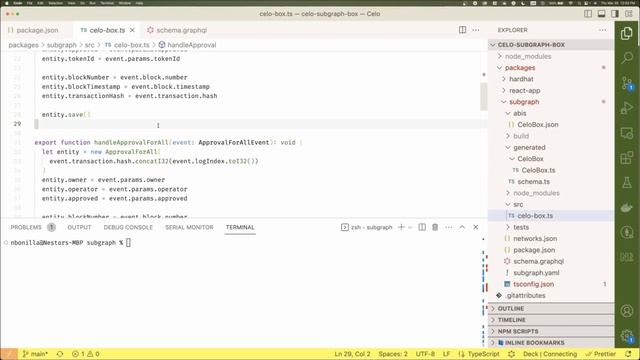Open networks.json in the explorer

click(551, 238)
